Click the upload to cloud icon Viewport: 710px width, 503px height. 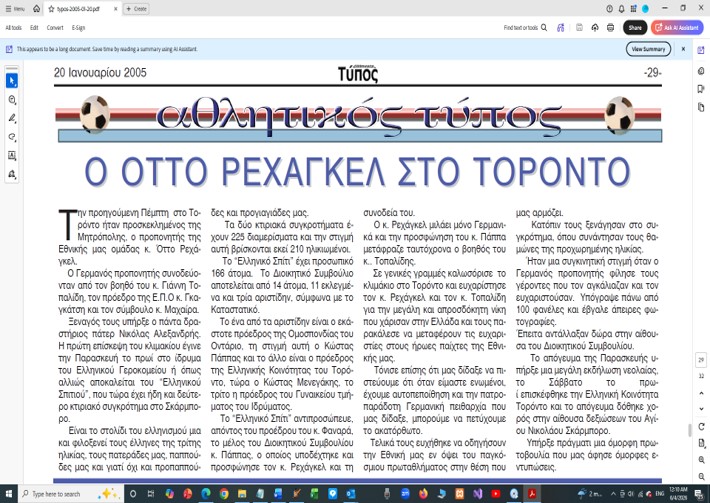595,28
